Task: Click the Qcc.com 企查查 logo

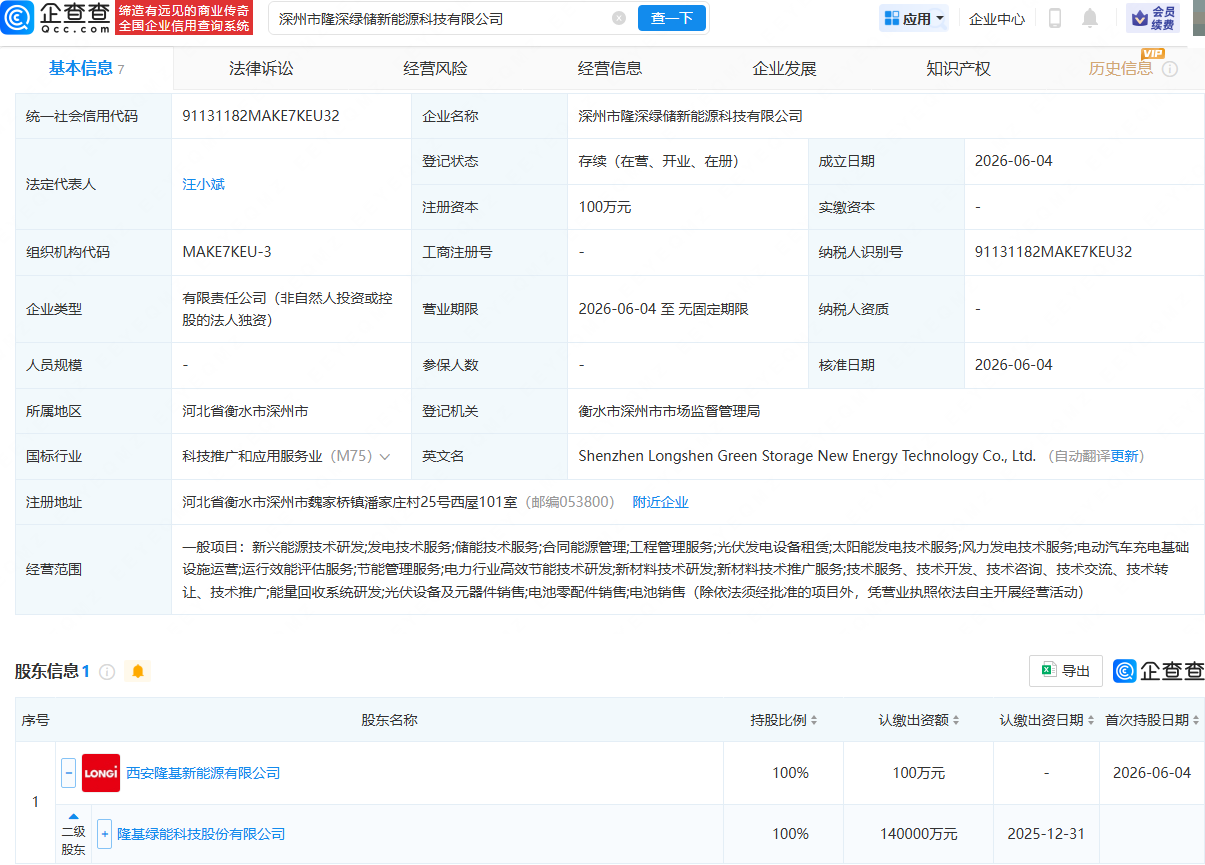Action: (x=55, y=17)
